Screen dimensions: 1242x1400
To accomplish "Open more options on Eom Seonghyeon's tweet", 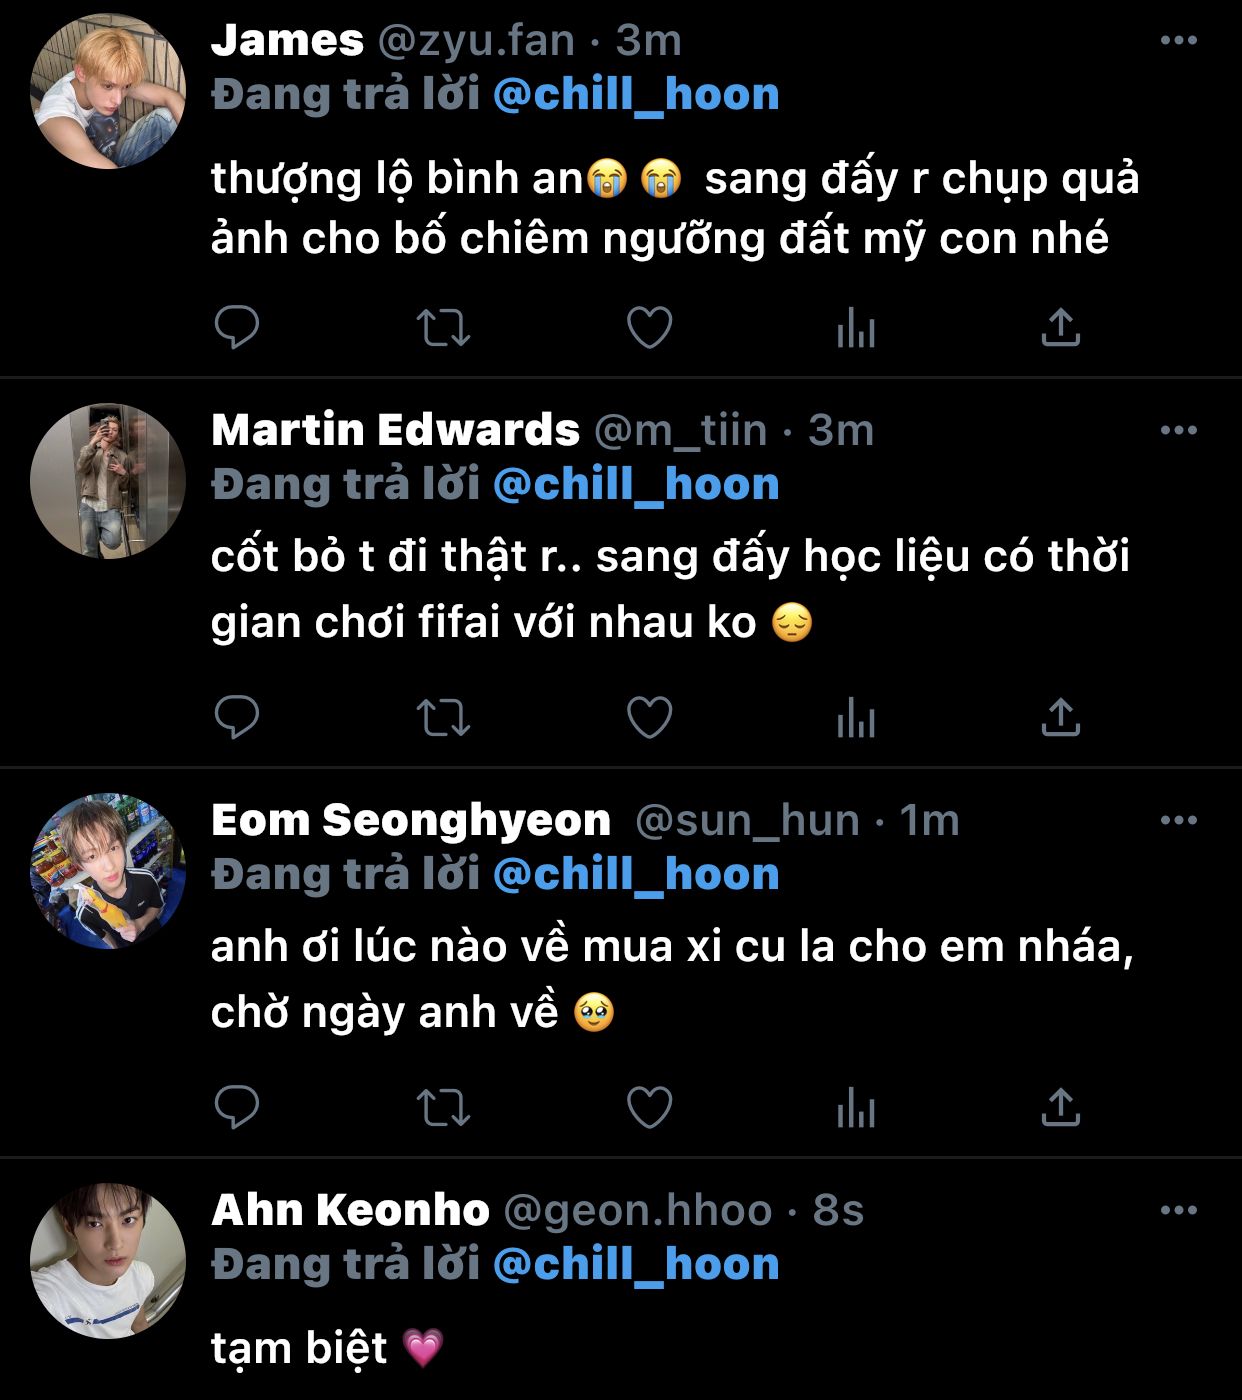I will point(1178,821).
